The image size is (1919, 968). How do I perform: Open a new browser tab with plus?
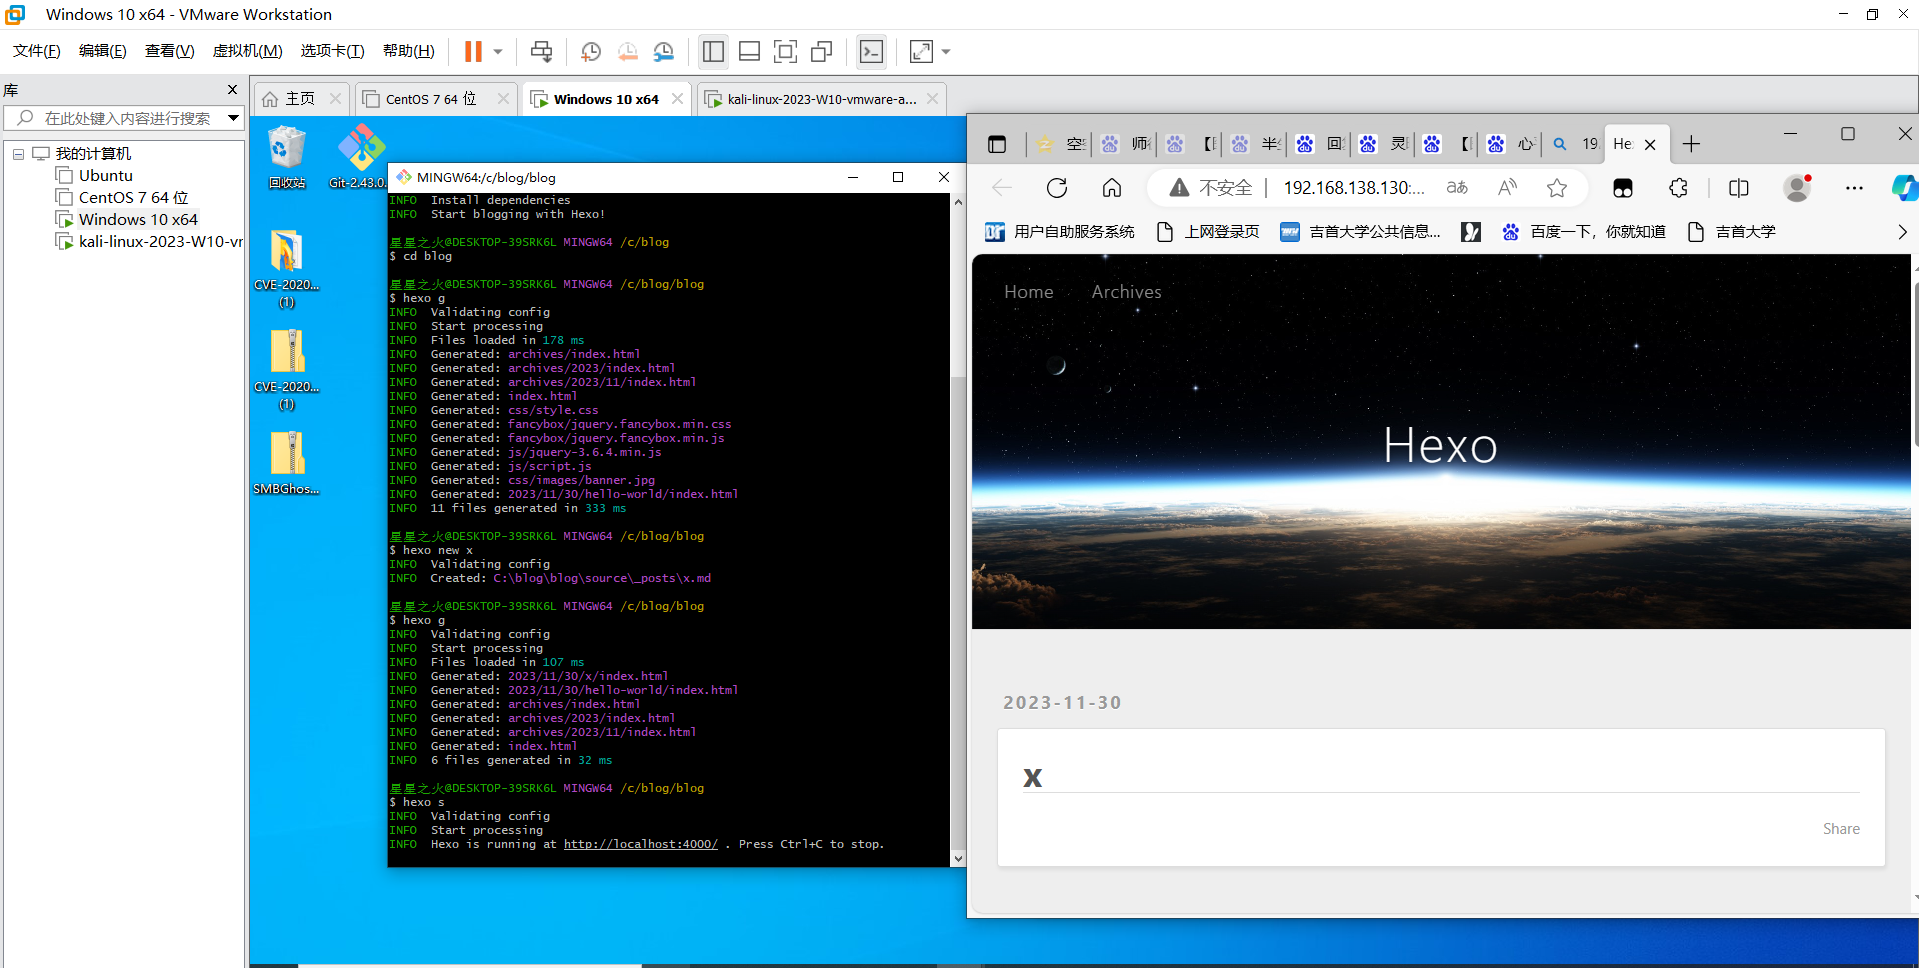(1691, 144)
